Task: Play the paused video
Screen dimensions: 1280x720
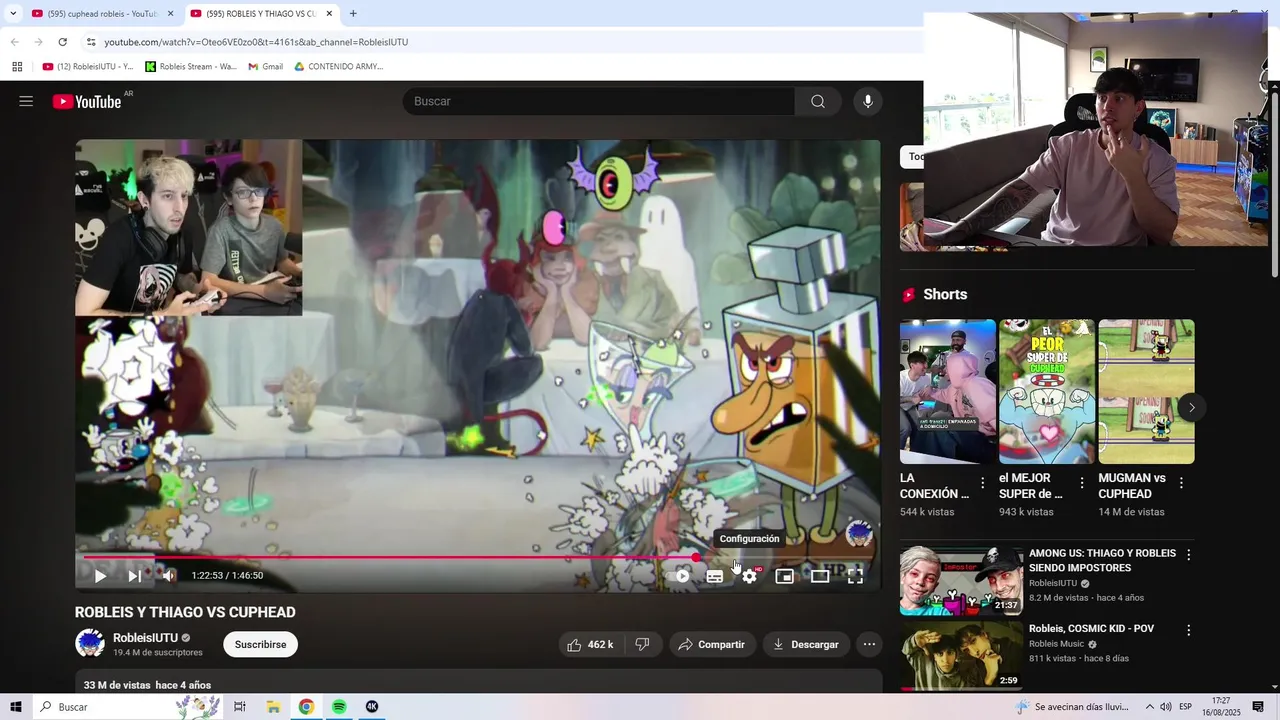Action: tap(100, 576)
